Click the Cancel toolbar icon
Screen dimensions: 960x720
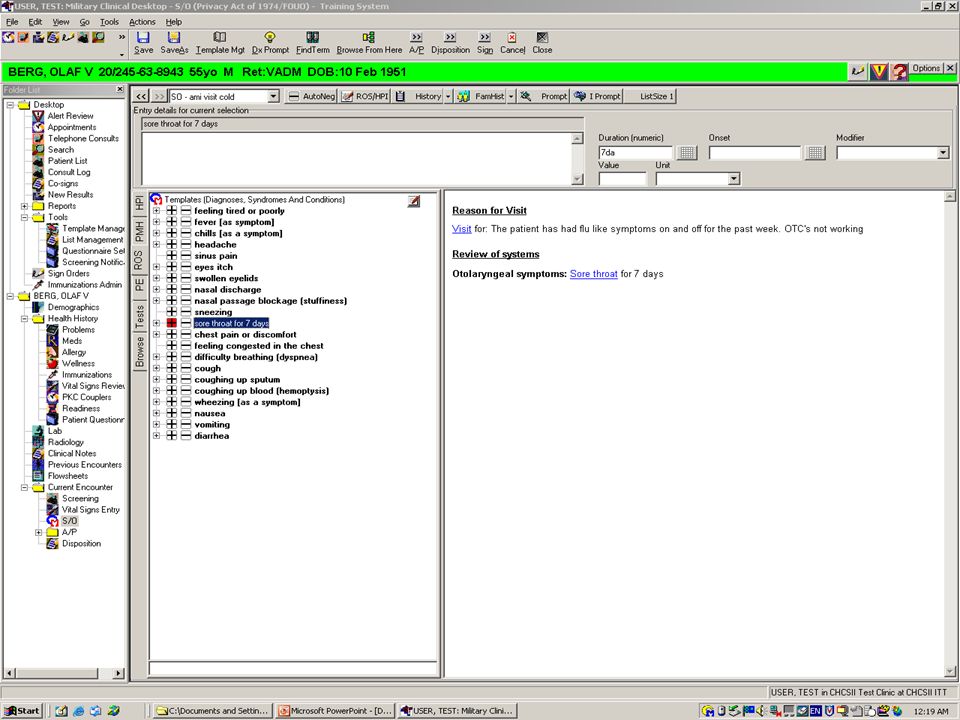point(512,38)
